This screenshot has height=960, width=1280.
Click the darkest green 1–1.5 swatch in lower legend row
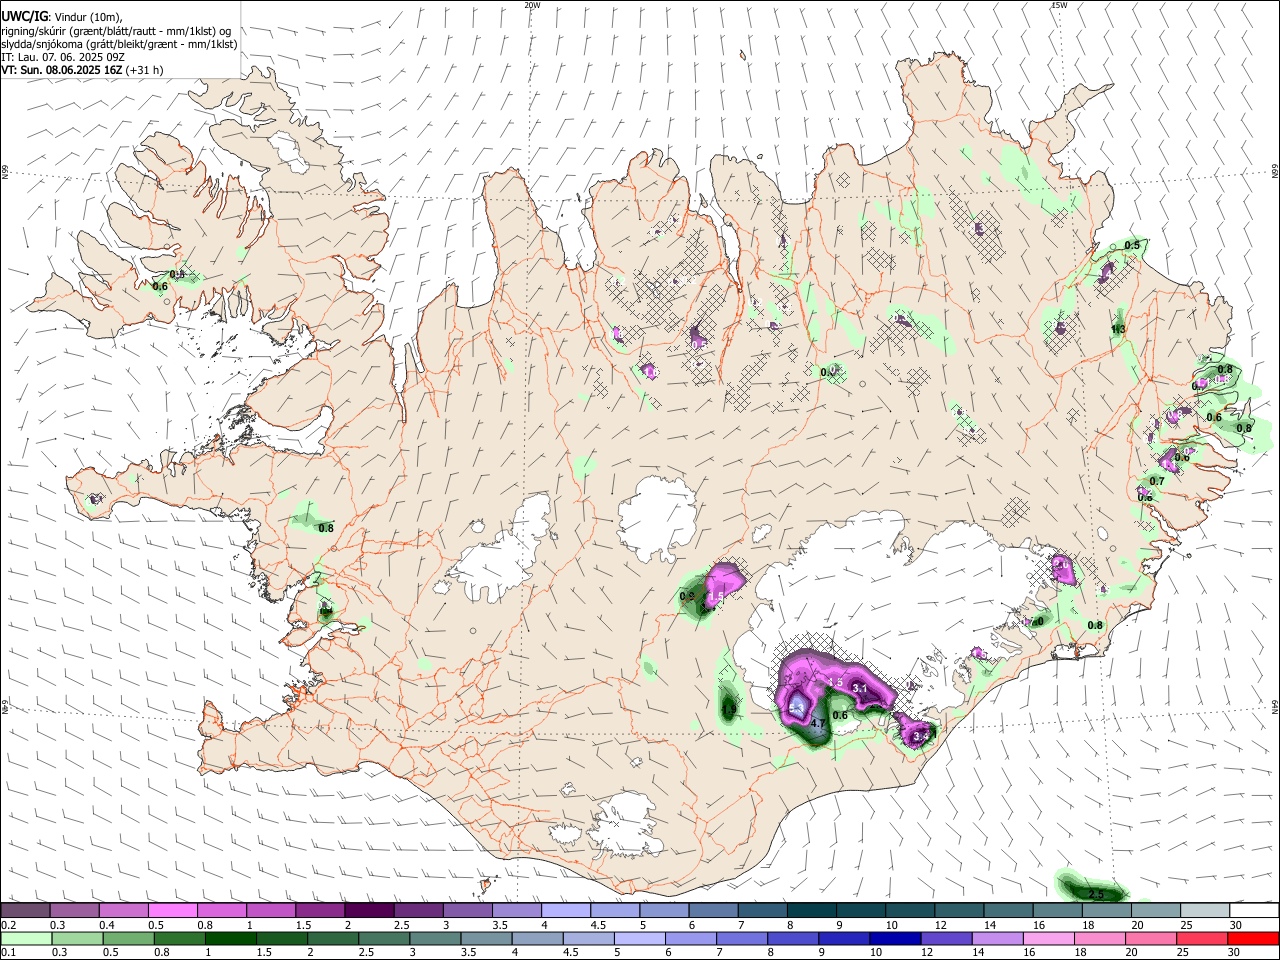click(230, 938)
